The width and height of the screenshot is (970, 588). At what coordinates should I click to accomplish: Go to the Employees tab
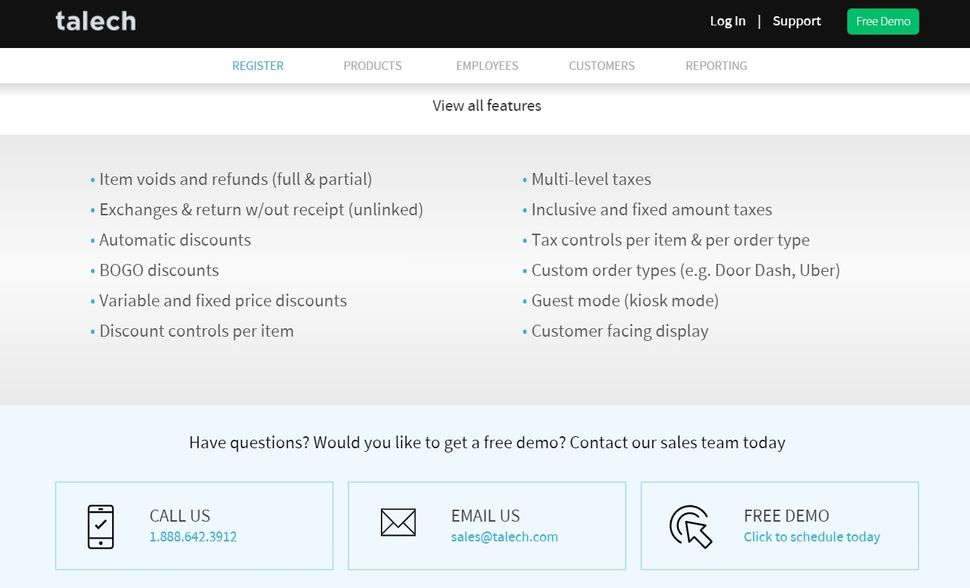click(487, 66)
